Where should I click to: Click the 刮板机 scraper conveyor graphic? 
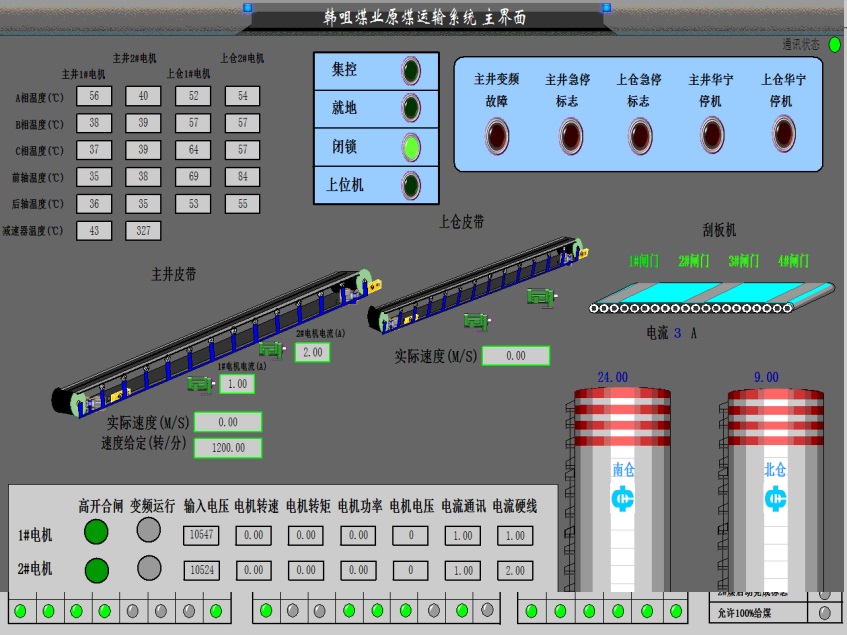[711, 296]
